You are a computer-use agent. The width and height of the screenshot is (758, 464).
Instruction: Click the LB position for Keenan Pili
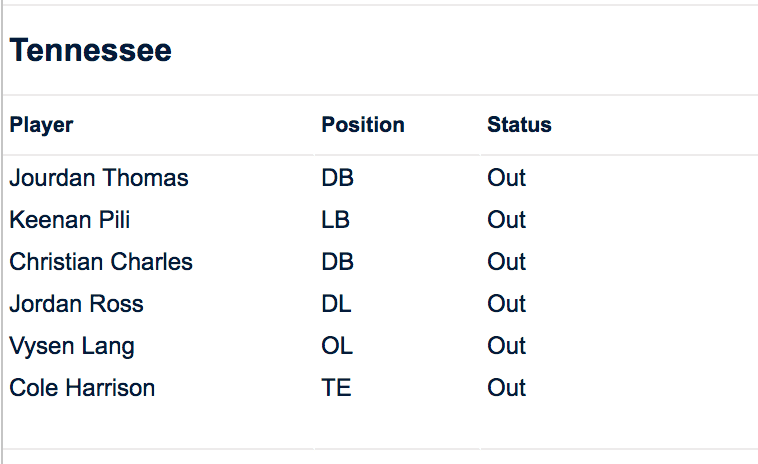coord(335,220)
